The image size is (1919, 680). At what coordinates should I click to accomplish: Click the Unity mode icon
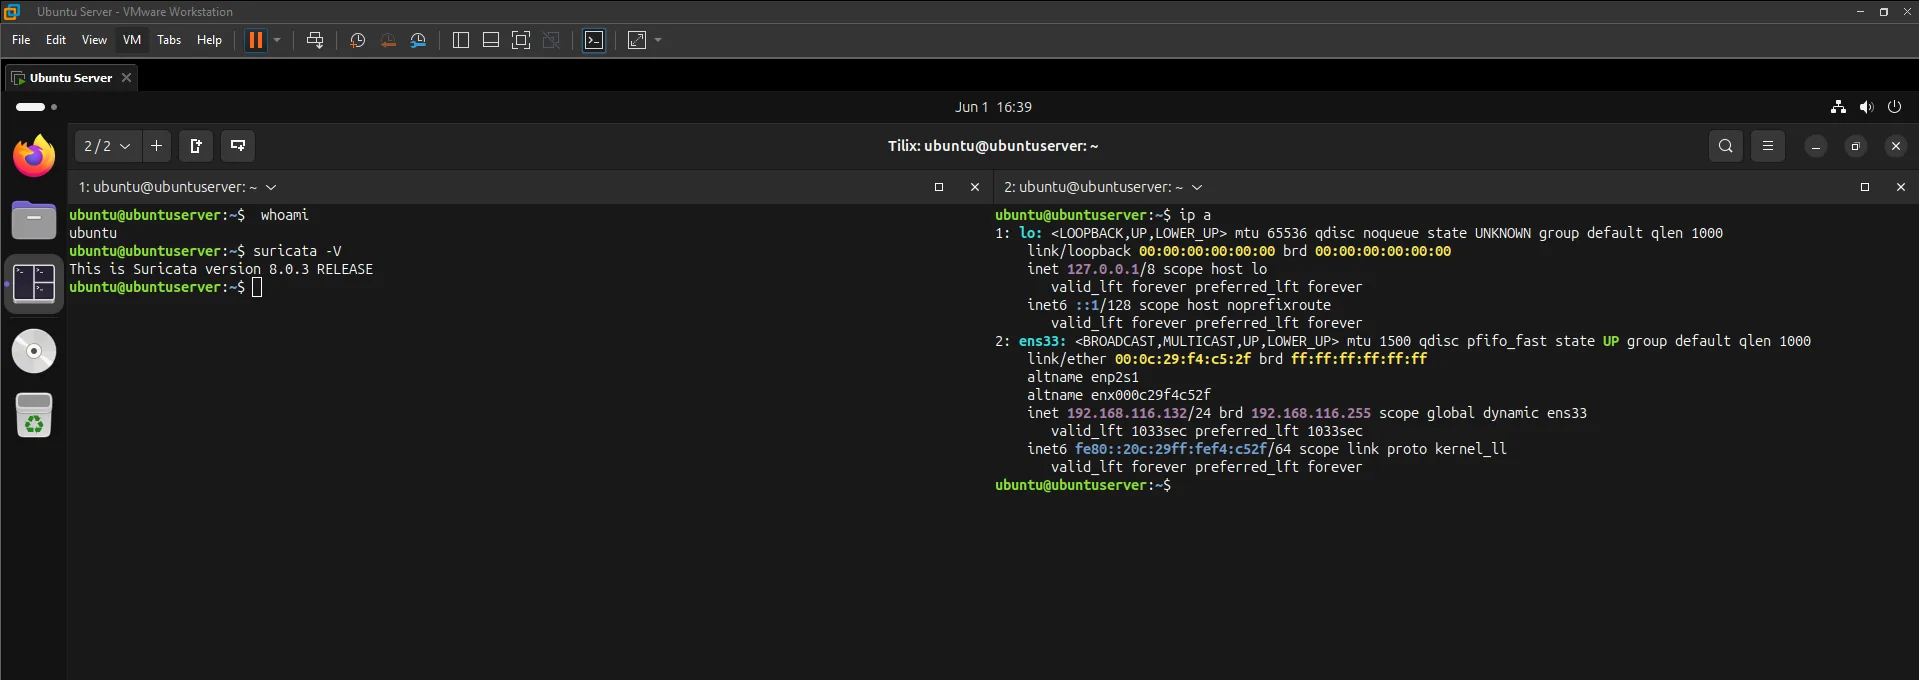(x=551, y=40)
